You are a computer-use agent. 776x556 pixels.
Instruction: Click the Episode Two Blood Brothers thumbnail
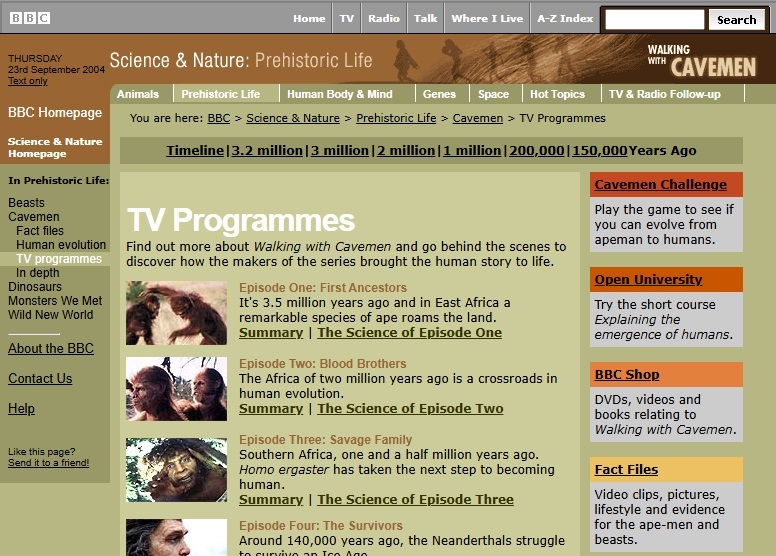[176, 389]
